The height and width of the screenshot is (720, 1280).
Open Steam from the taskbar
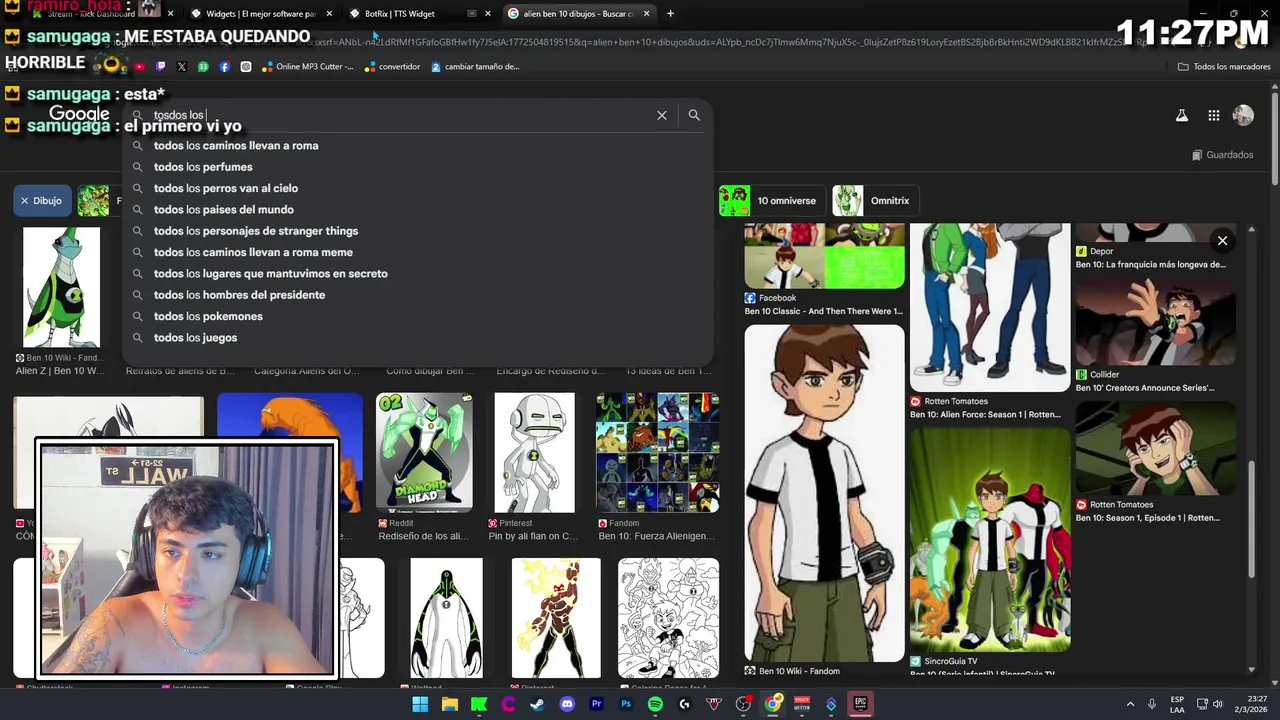point(538,704)
